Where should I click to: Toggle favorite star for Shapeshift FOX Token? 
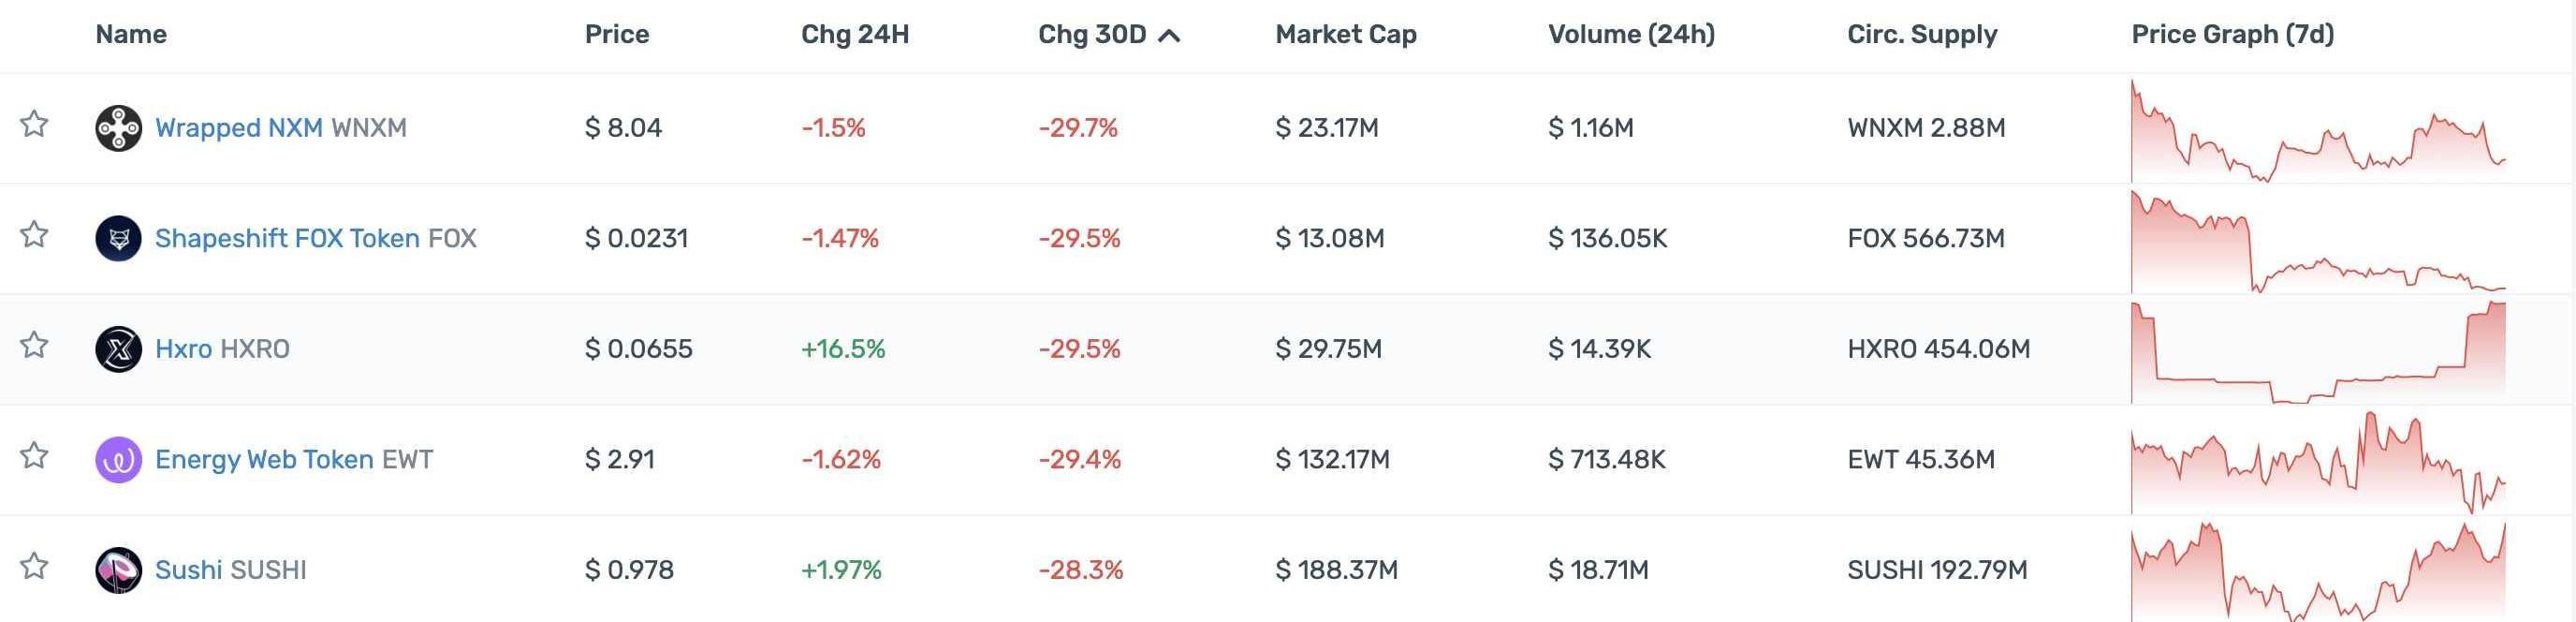tap(35, 235)
